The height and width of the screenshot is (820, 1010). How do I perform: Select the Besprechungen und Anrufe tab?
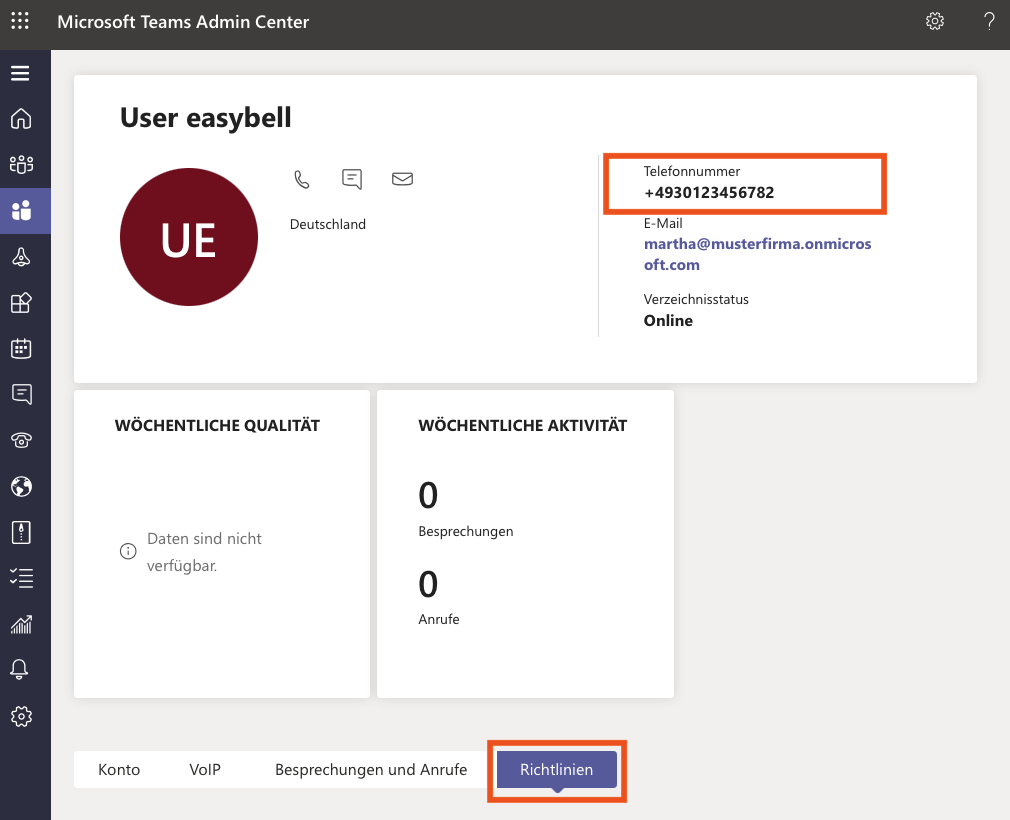[x=371, y=769]
